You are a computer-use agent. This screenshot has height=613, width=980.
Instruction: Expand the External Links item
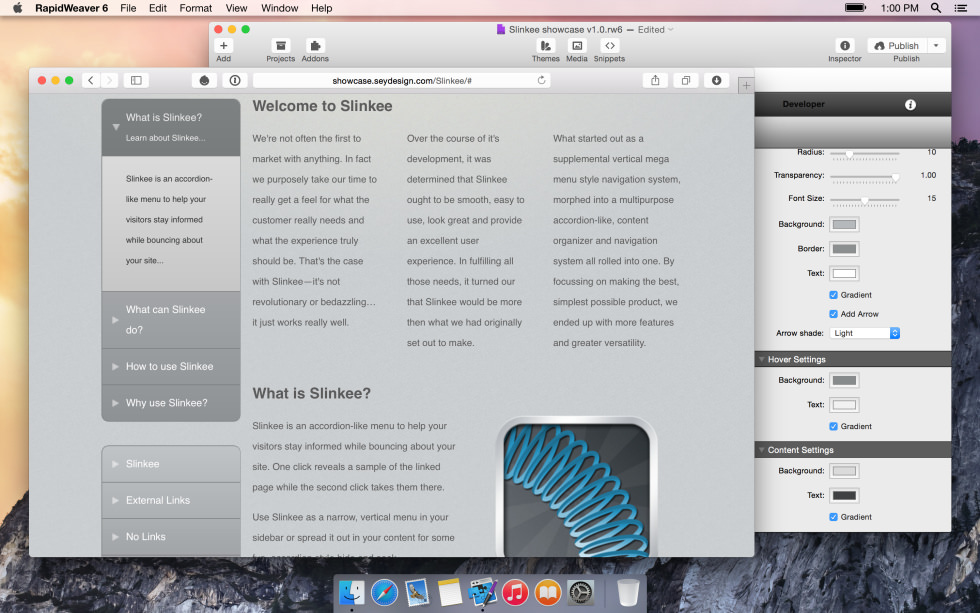(x=171, y=501)
